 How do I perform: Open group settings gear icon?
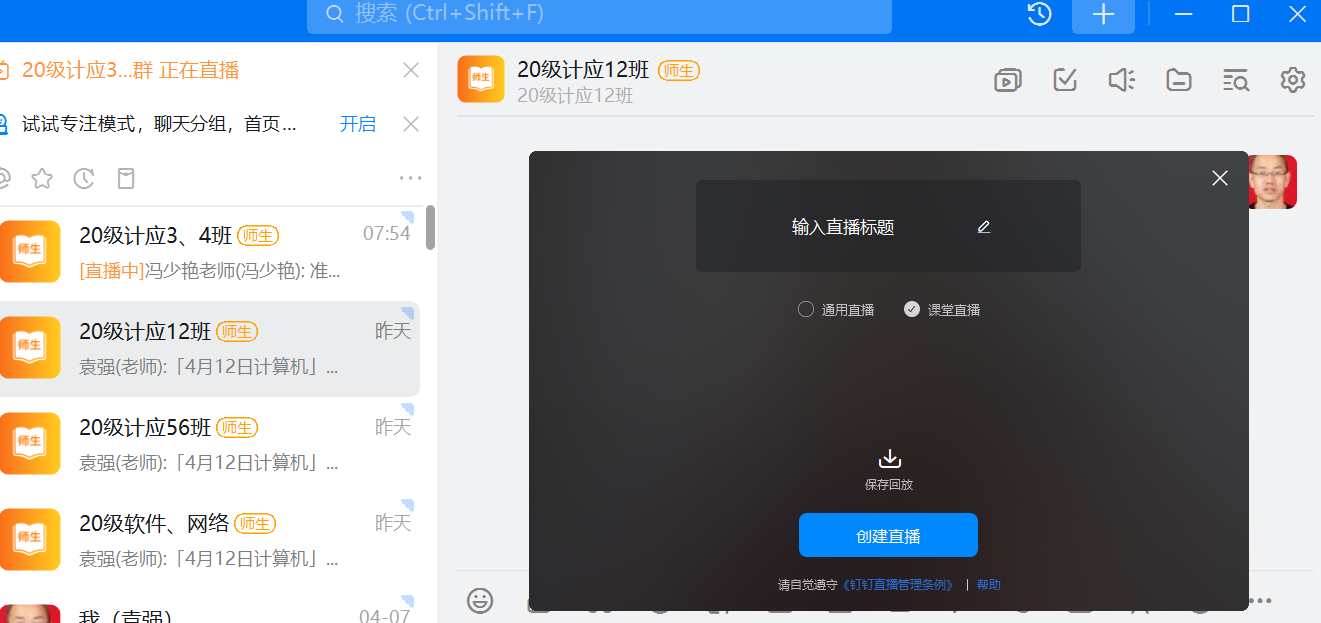pyautogui.click(x=1293, y=80)
